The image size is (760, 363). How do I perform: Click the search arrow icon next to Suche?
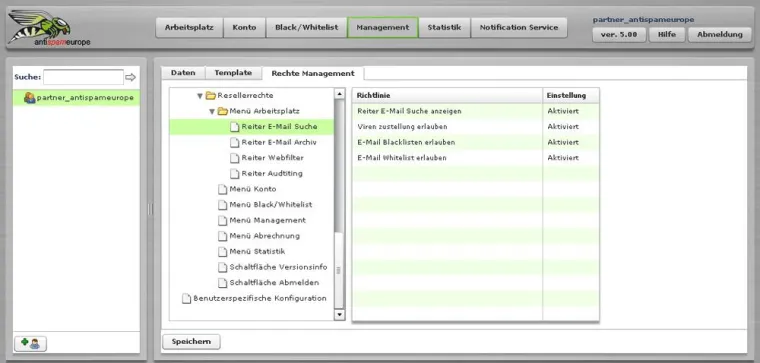point(130,77)
